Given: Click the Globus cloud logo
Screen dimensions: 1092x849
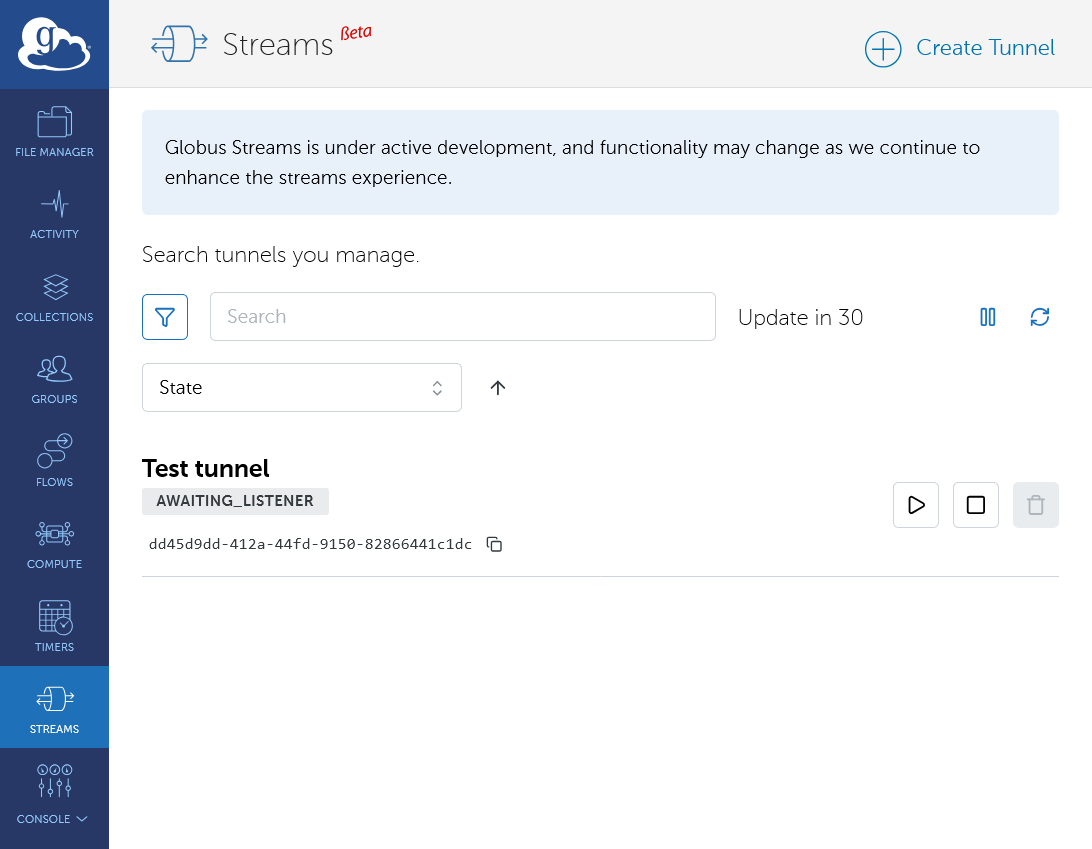Looking at the screenshot, I should click(x=54, y=44).
